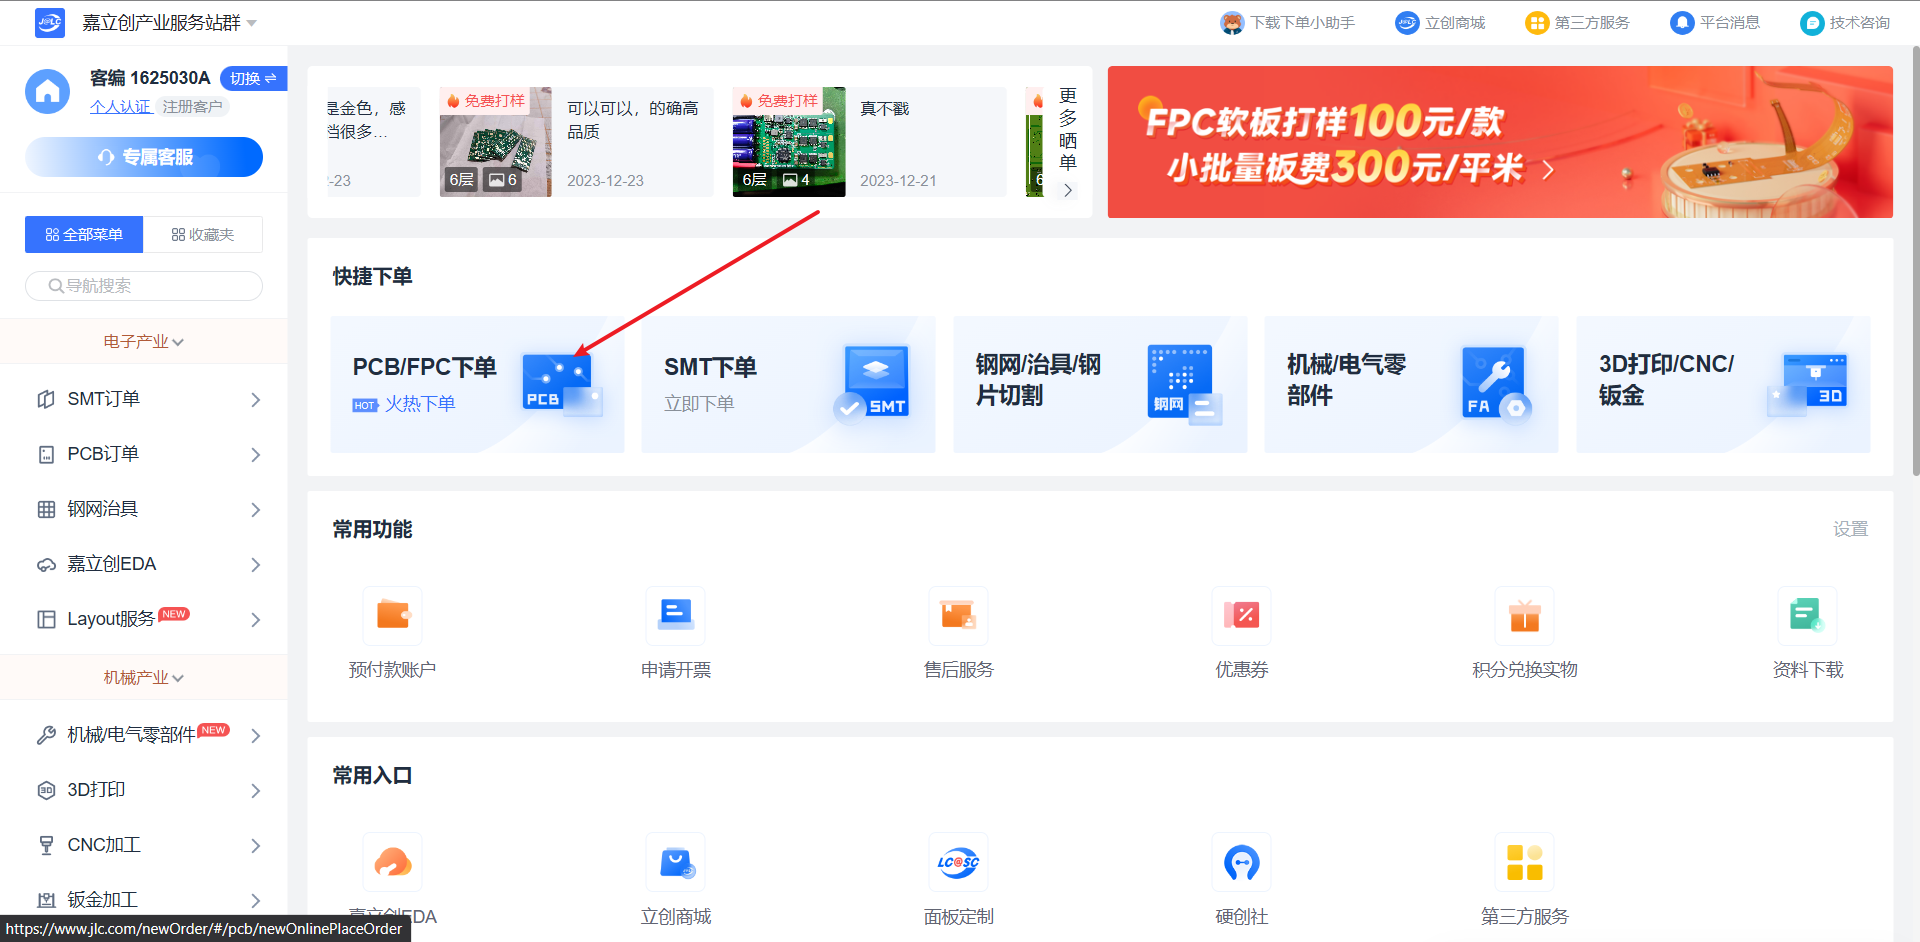Expand the 嘉立创产业服务站群 dropdown
This screenshot has height=942, width=1920.
252,23
